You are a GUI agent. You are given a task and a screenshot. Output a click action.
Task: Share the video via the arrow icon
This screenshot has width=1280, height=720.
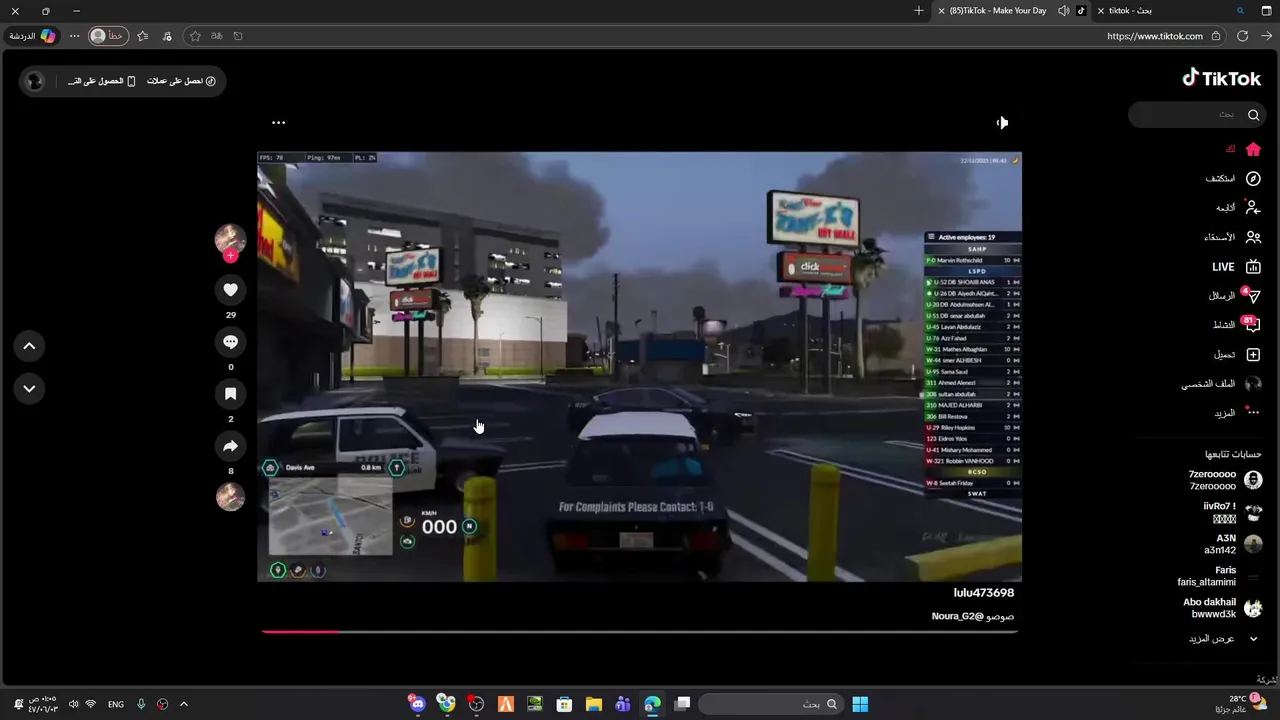point(230,446)
